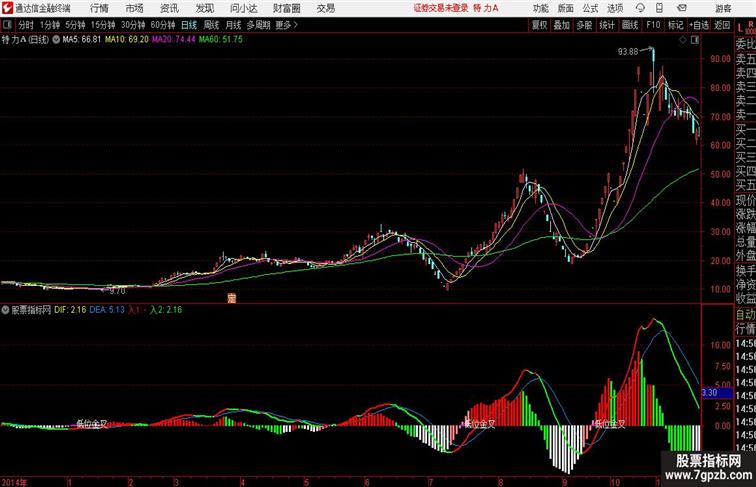Image resolution: width=756 pixels, height=487 pixels.
Task: Open the 版面 menu
Action: pyautogui.click(x=565, y=8)
